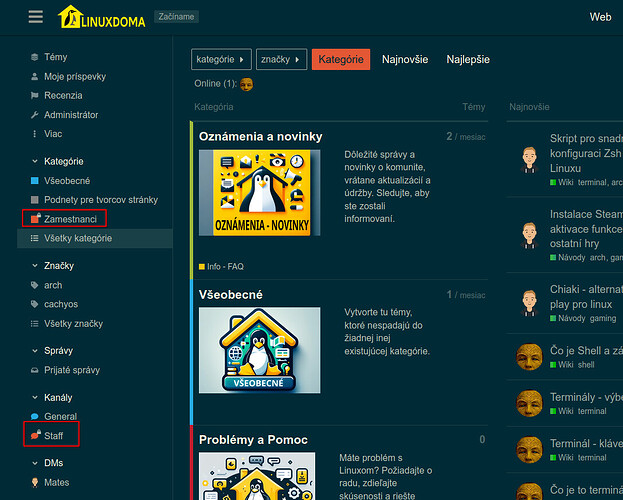The height and width of the screenshot is (500, 623).
Task: Open the Instalace Steam topic title
Action: click(586, 229)
